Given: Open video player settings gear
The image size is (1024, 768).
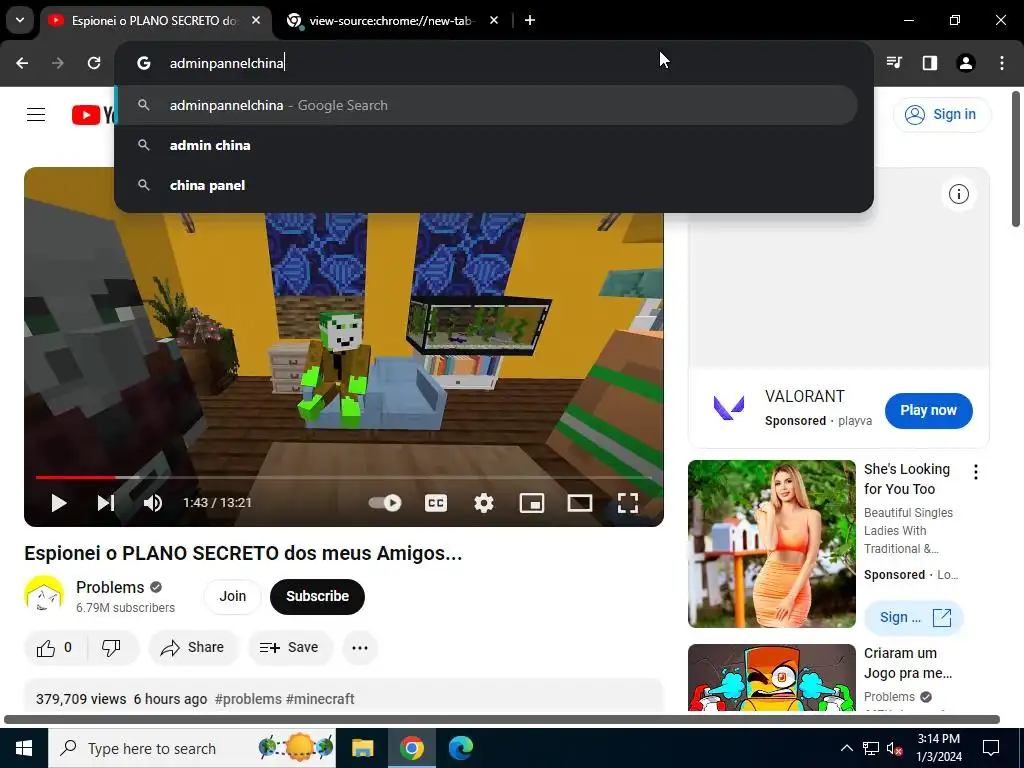Looking at the screenshot, I should click(x=484, y=503).
